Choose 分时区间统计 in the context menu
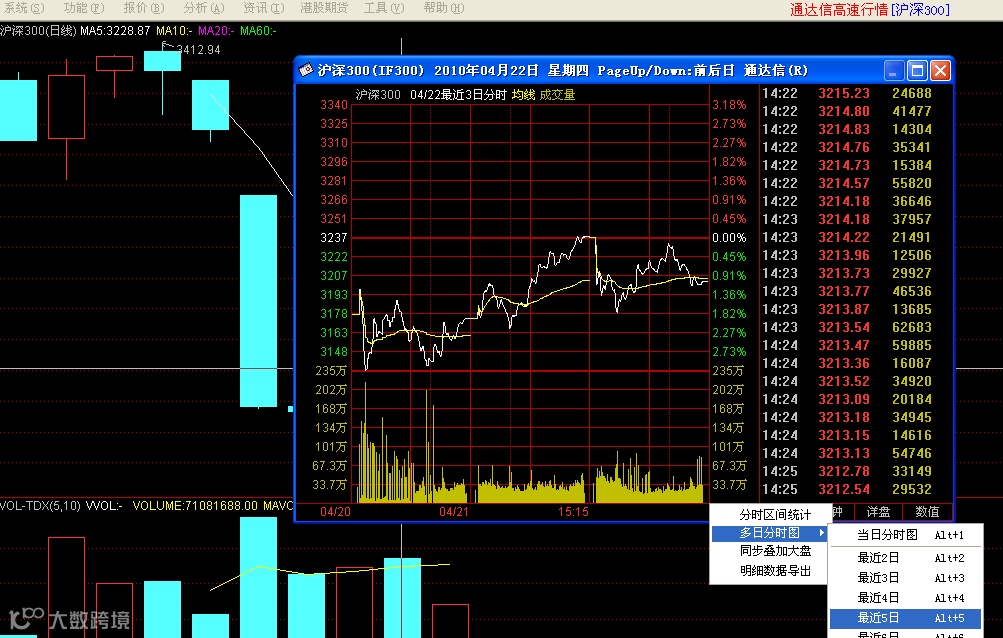Image resolution: width=1003 pixels, height=638 pixels. tap(775, 514)
